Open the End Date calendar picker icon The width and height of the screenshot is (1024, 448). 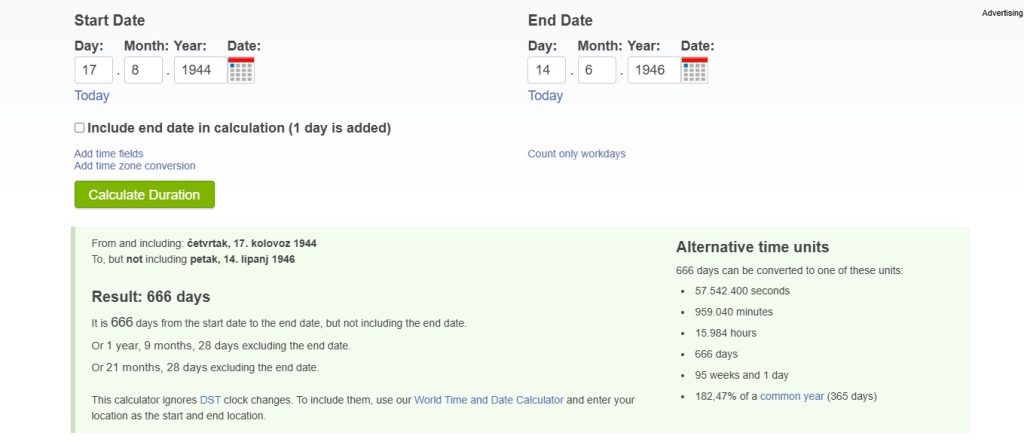point(694,70)
